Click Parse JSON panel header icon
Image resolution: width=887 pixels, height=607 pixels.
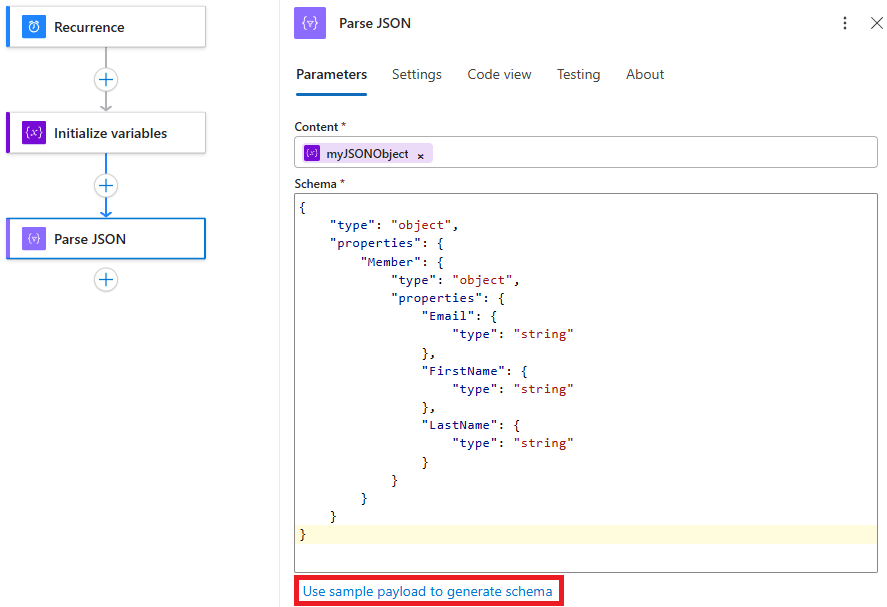310,23
